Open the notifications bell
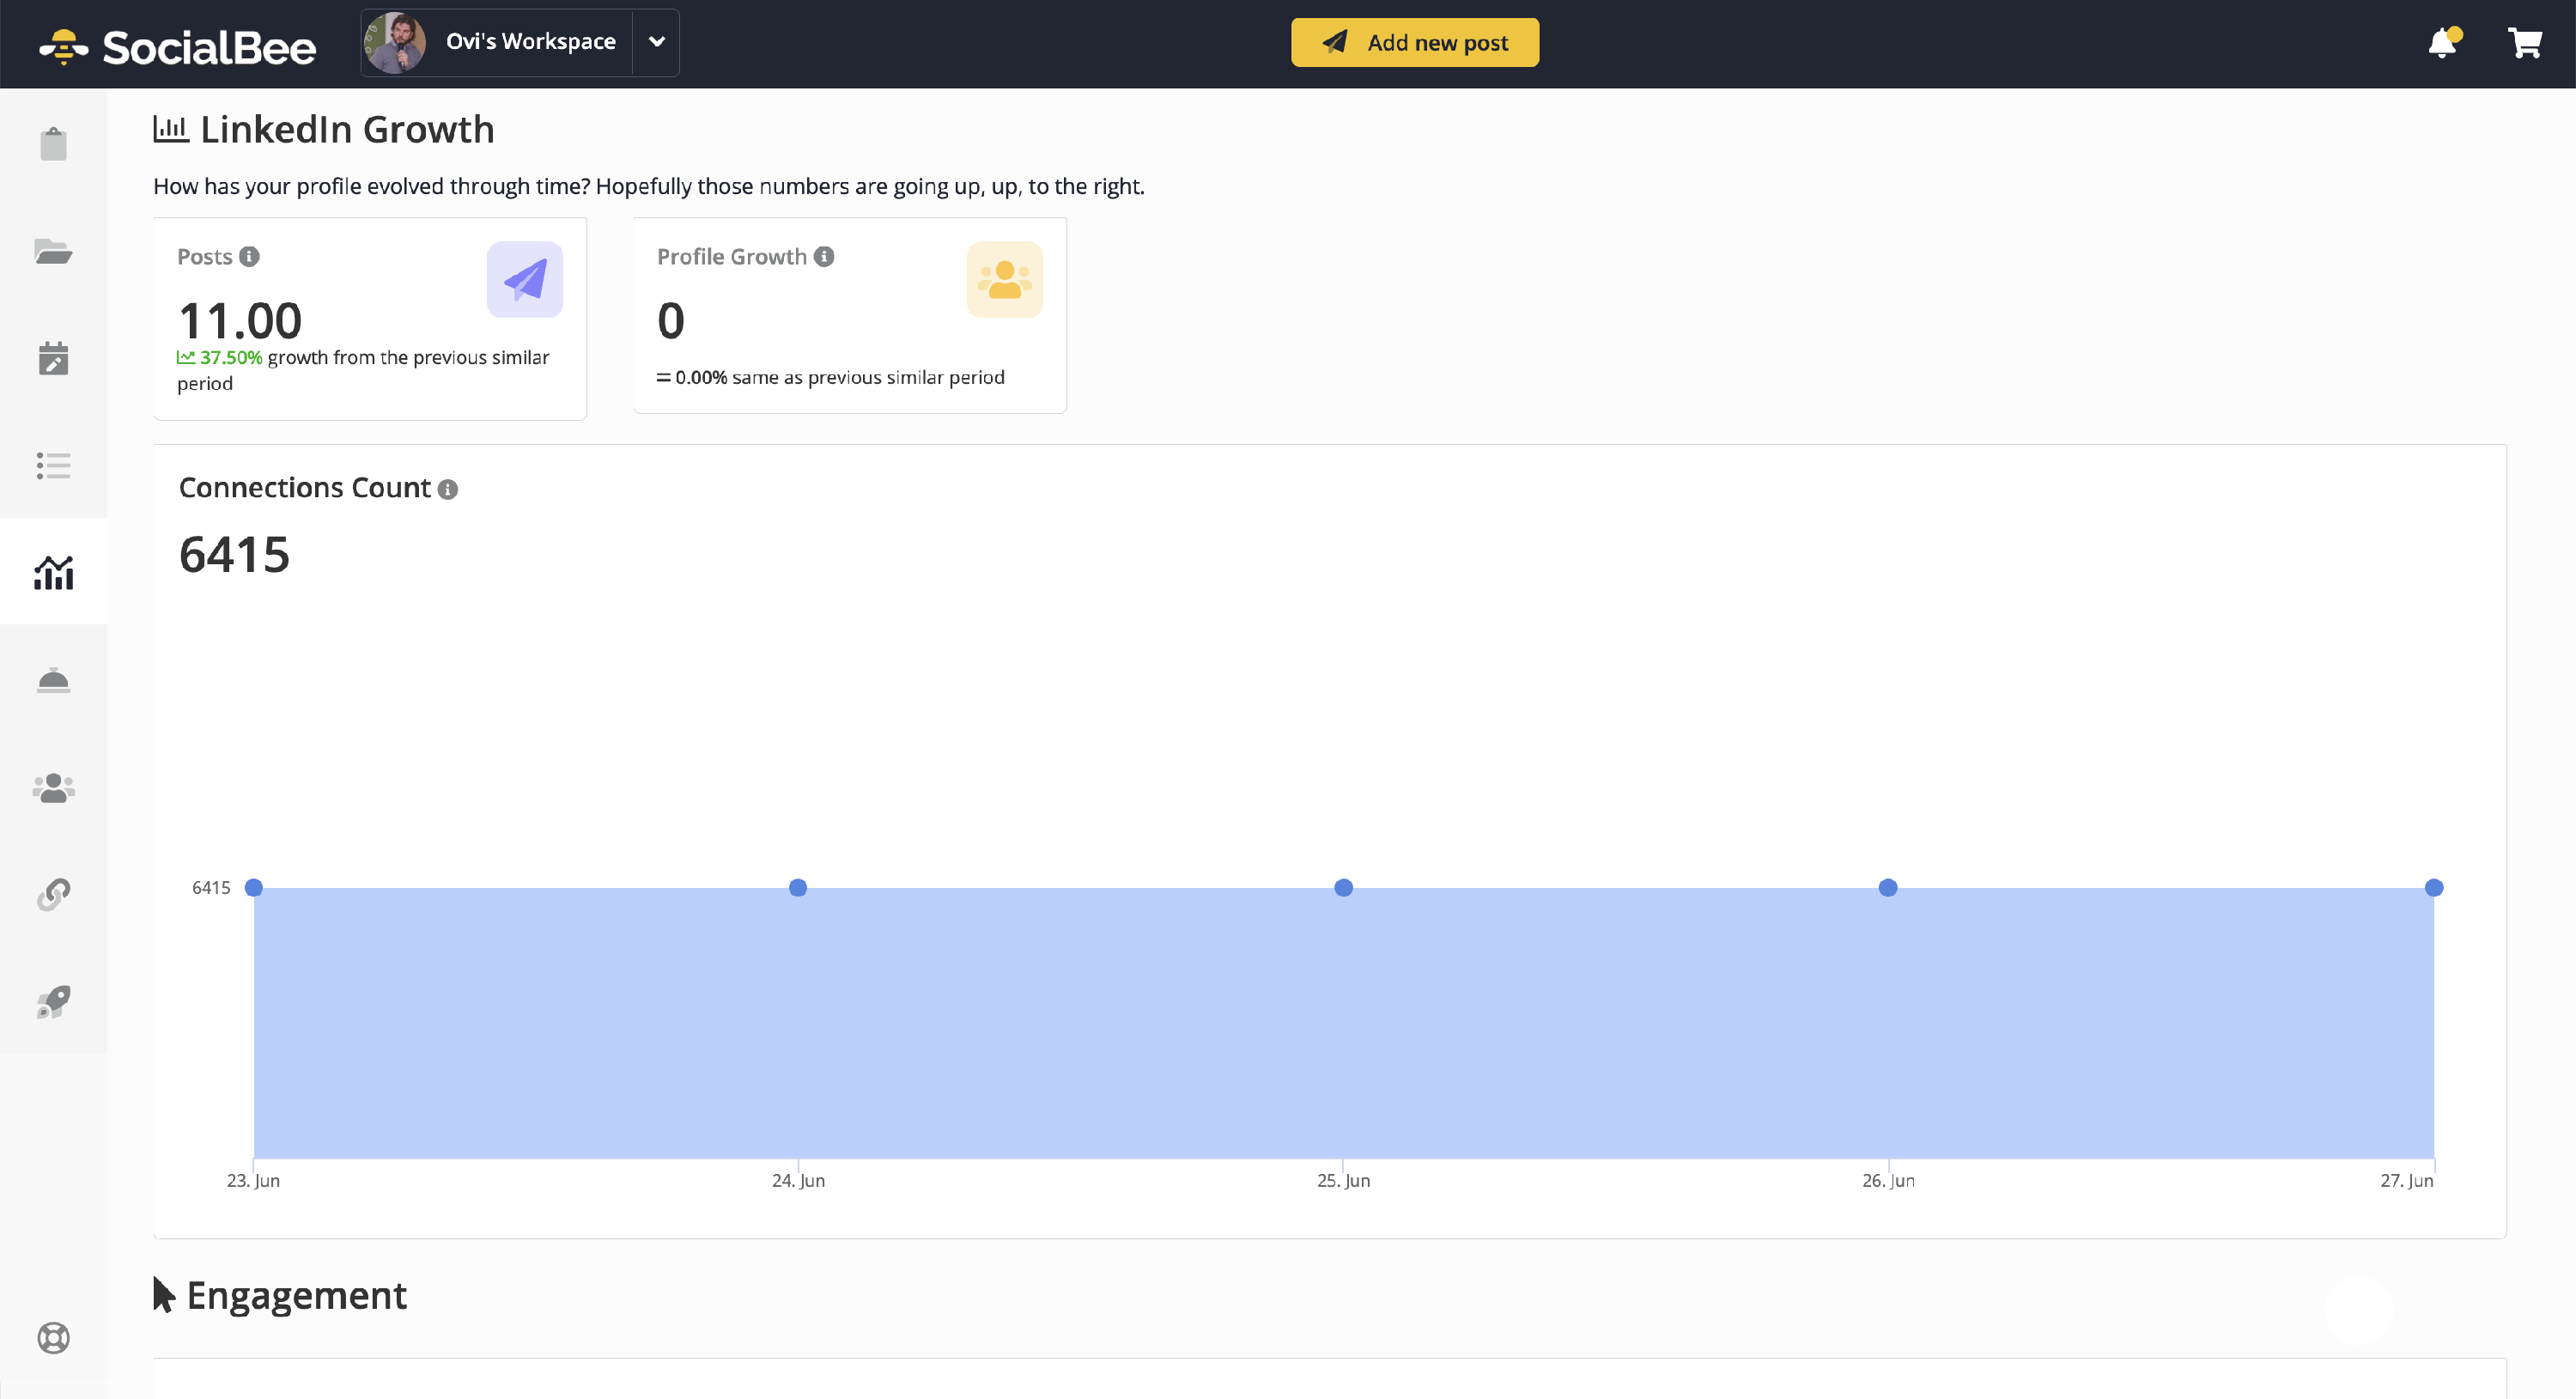2576x1399 pixels. [2443, 42]
